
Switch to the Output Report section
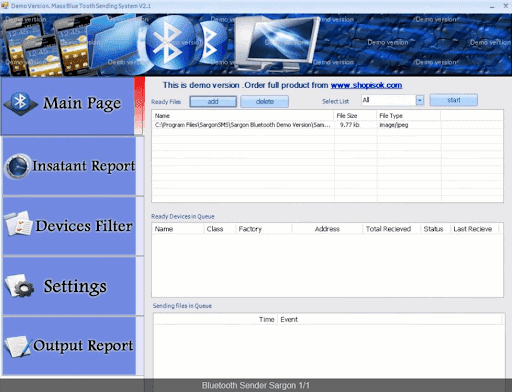click(x=69, y=346)
